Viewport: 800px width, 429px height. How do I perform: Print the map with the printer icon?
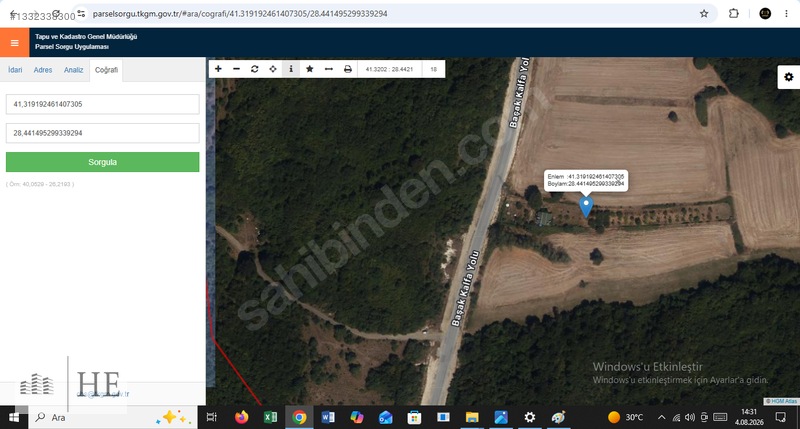[348, 69]
